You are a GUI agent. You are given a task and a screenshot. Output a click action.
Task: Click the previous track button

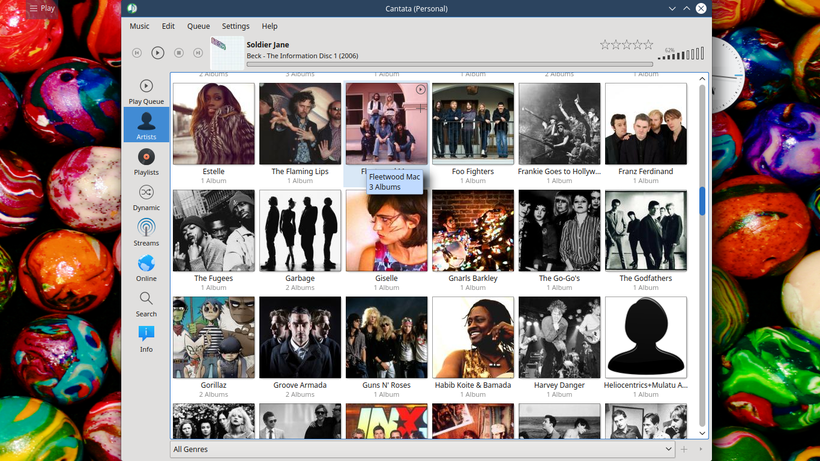coord(137,53)
